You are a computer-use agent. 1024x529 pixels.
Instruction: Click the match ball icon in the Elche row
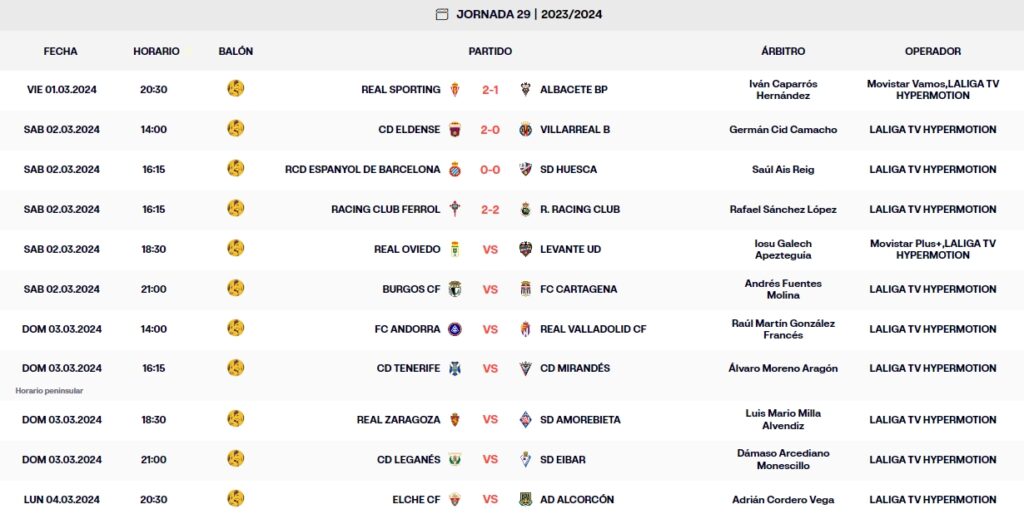click(x=236, y=498)
